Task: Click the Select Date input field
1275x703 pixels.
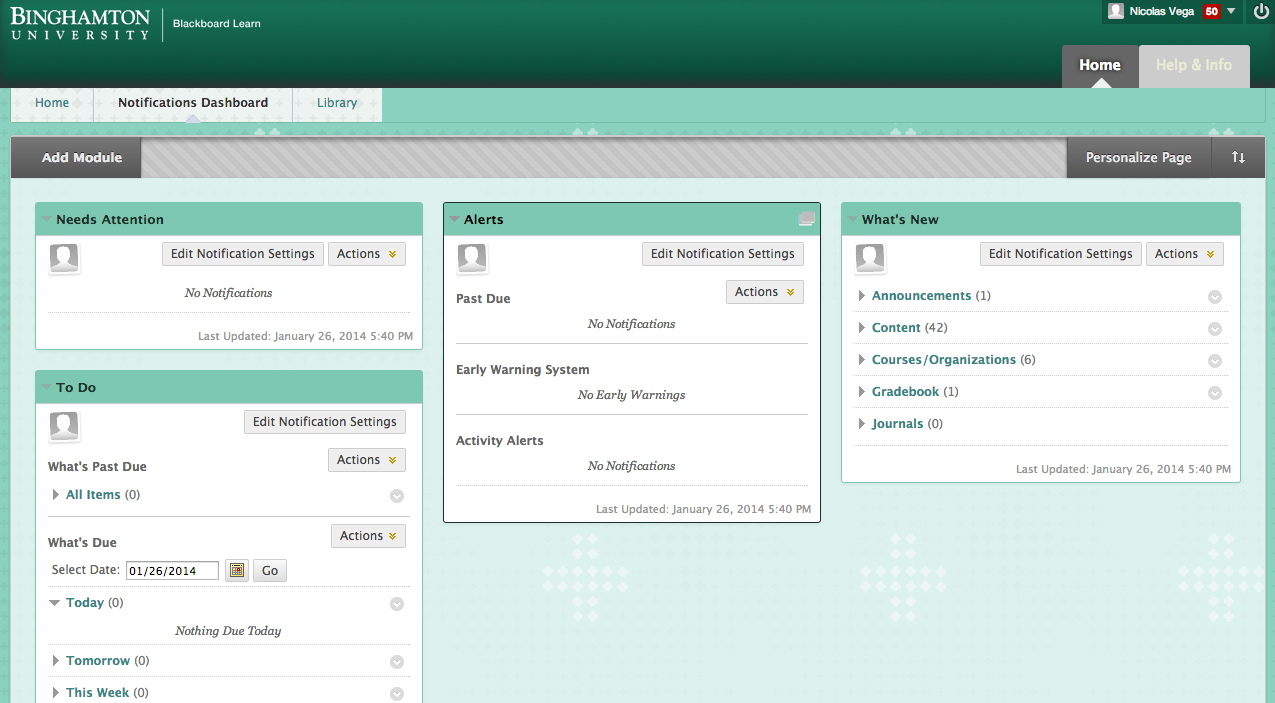Action: [172, 571]
